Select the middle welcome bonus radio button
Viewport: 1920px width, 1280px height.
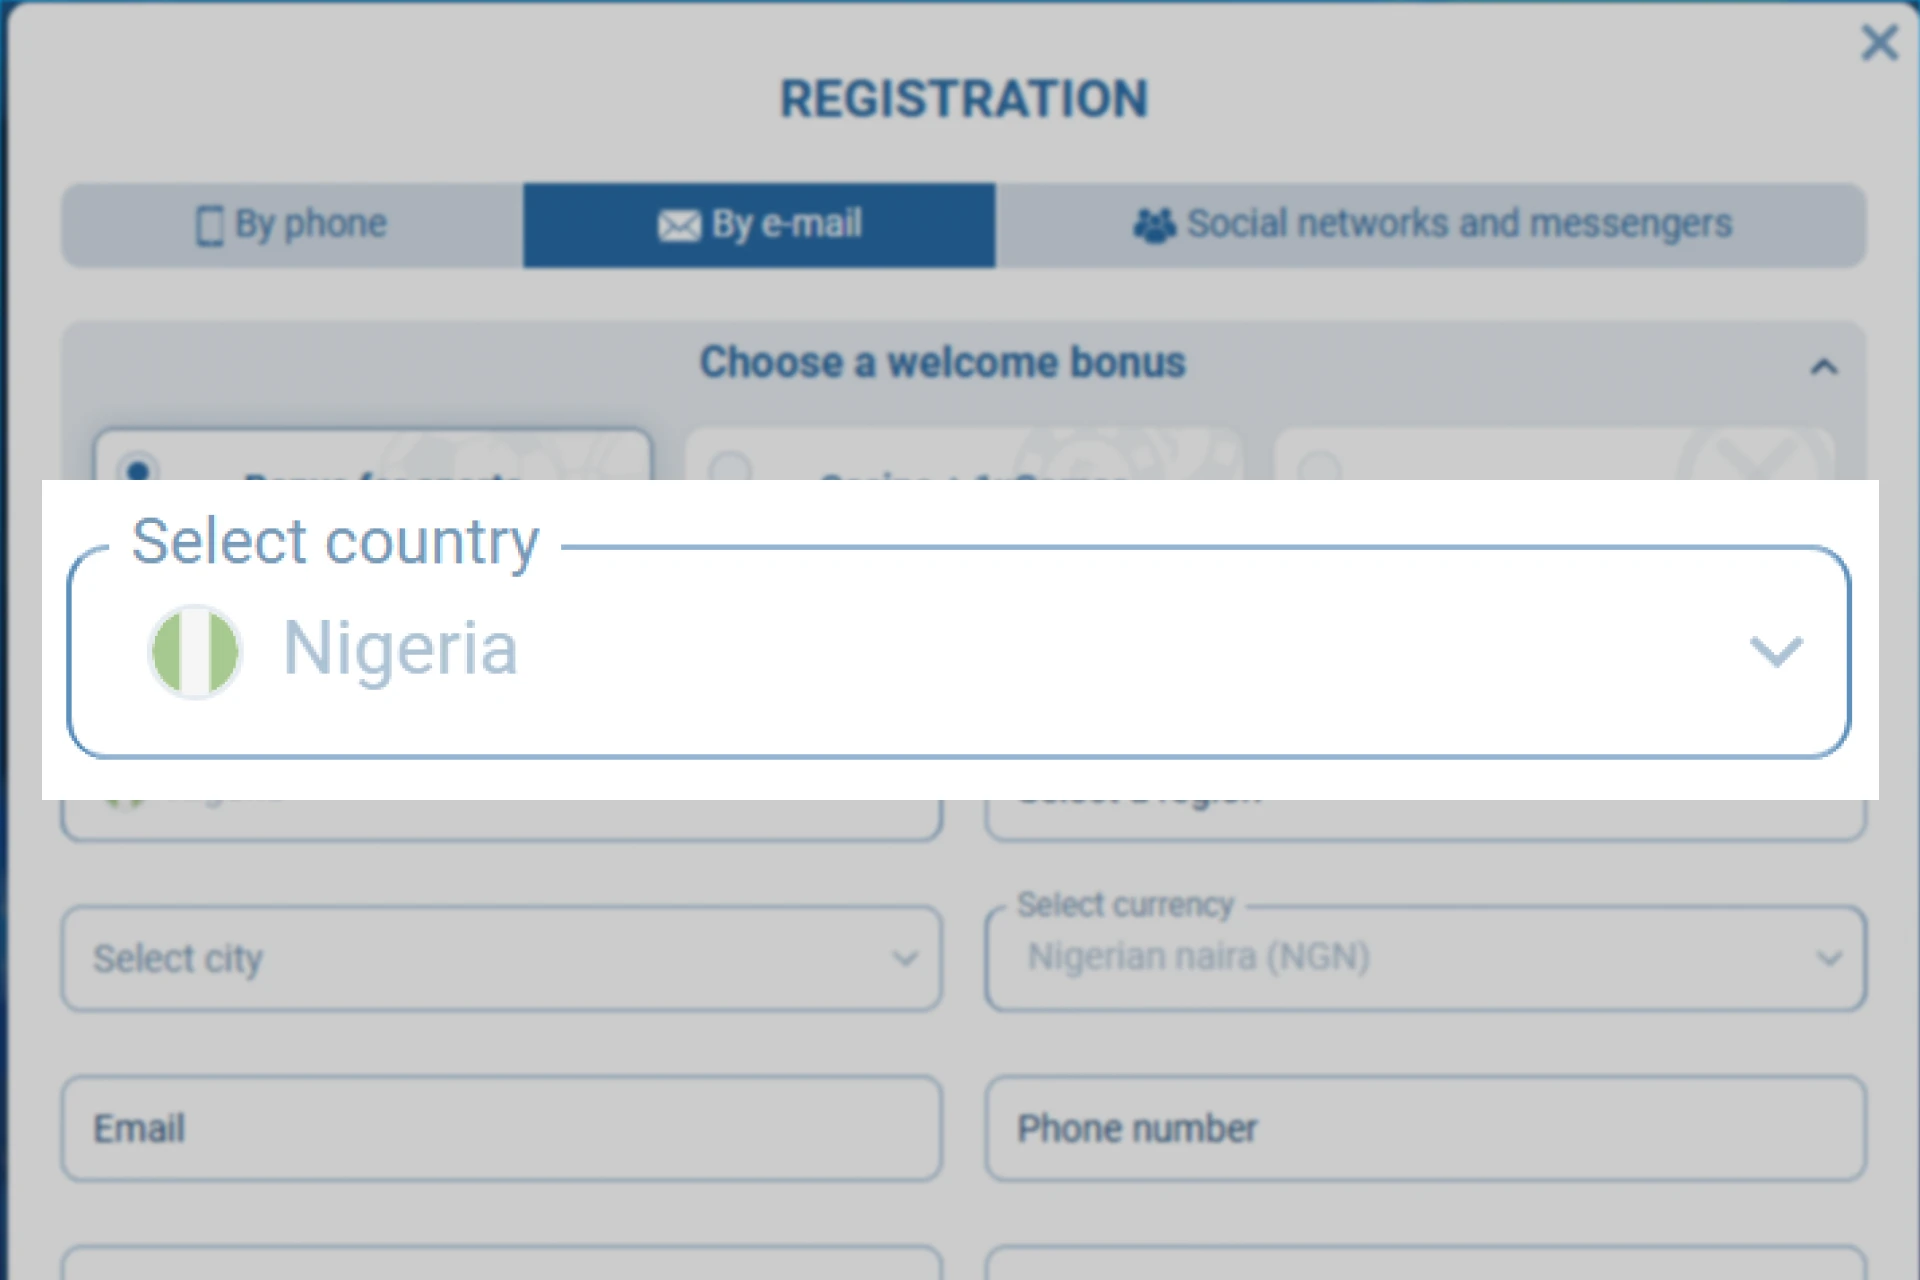730,467
